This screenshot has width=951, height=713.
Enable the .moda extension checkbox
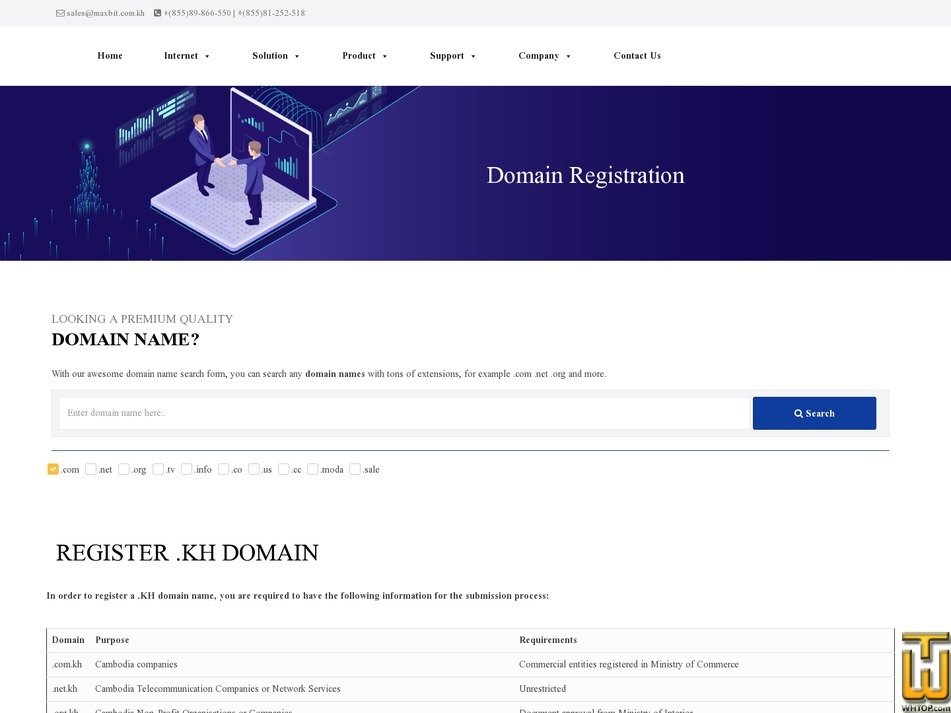coord(312,469)
